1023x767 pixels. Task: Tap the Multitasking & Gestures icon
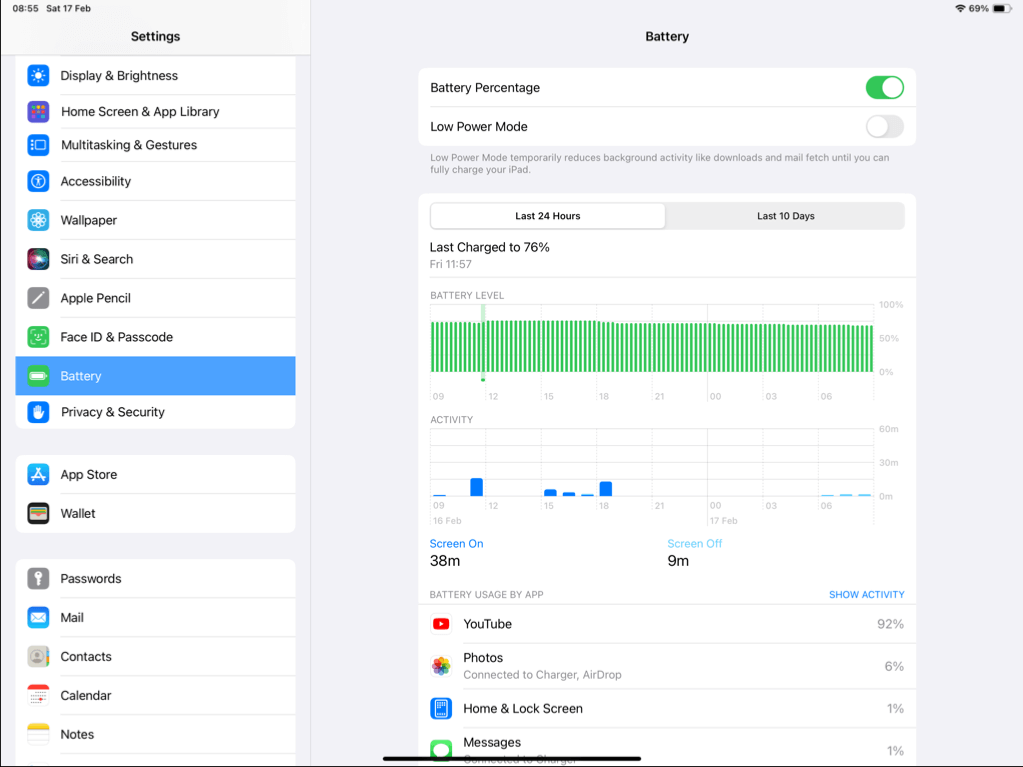point(38,145)
